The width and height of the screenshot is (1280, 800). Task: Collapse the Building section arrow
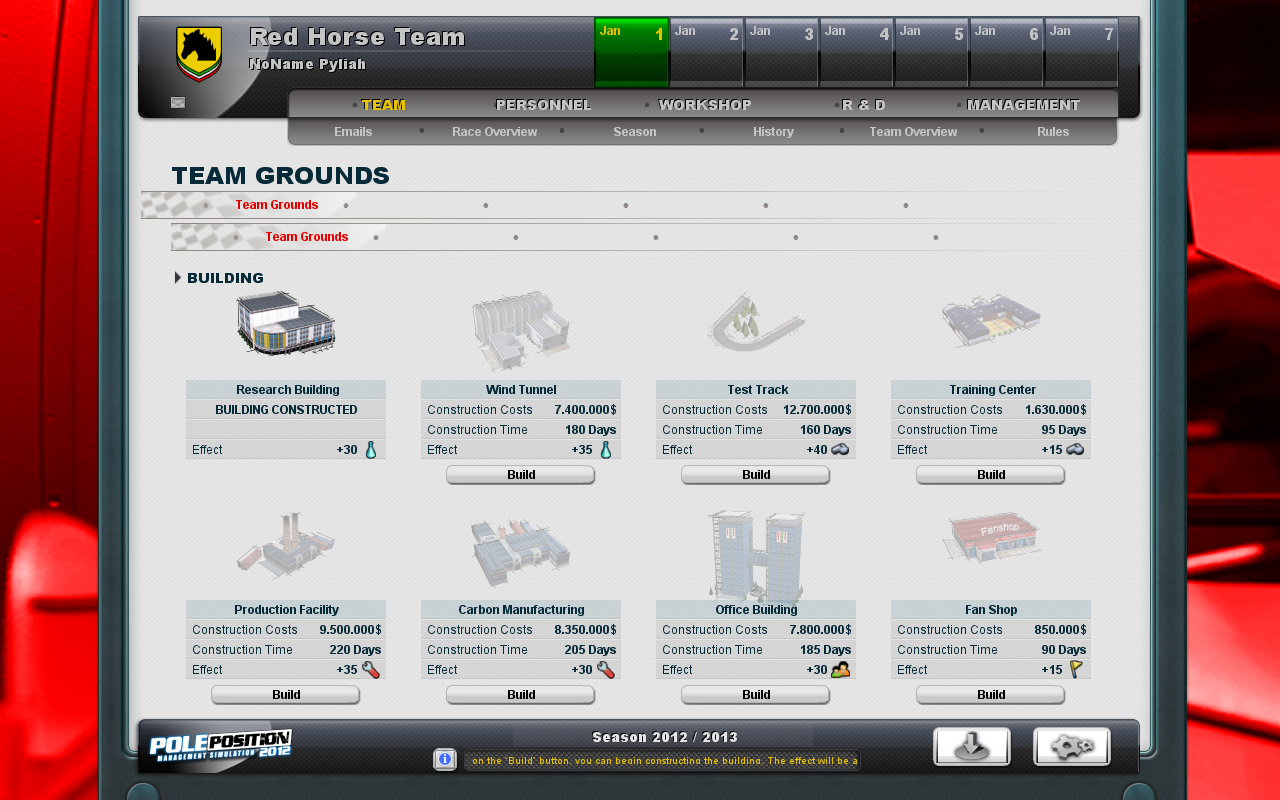click(178, 278)
